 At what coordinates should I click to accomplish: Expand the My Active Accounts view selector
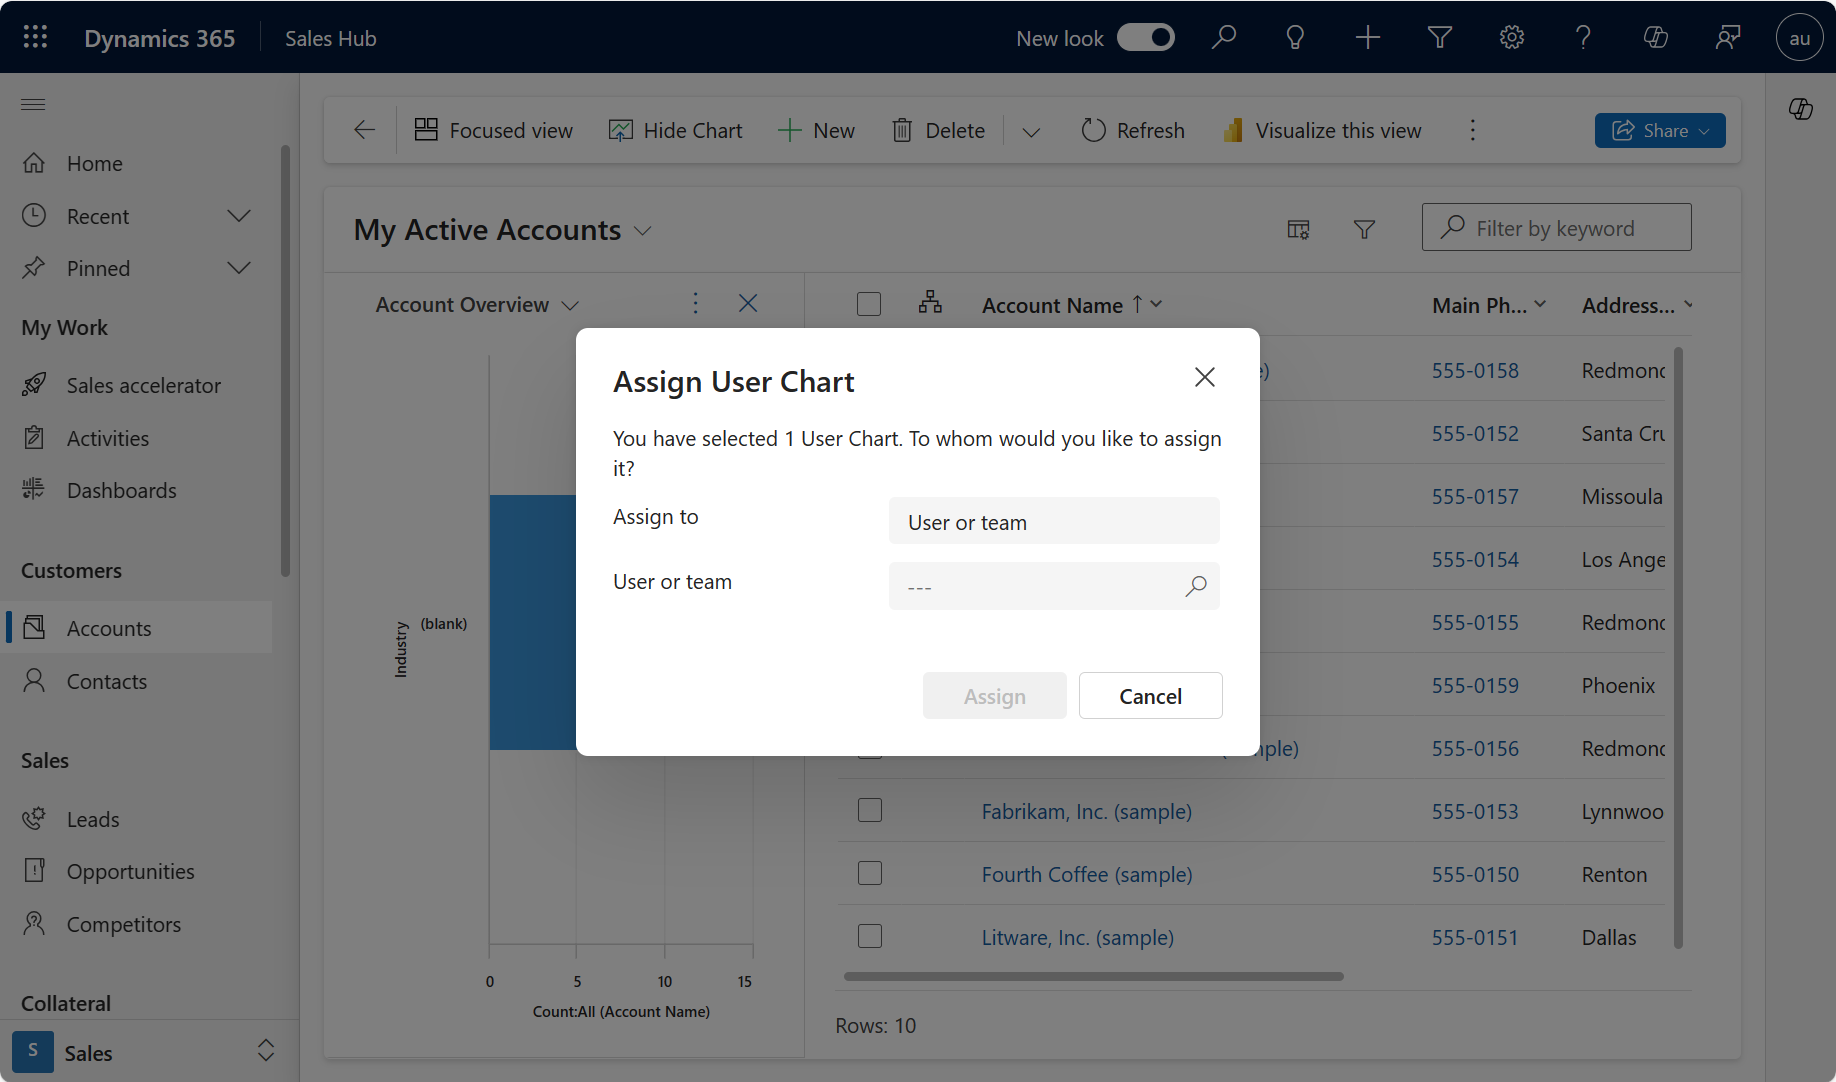(x=643, y=230)
